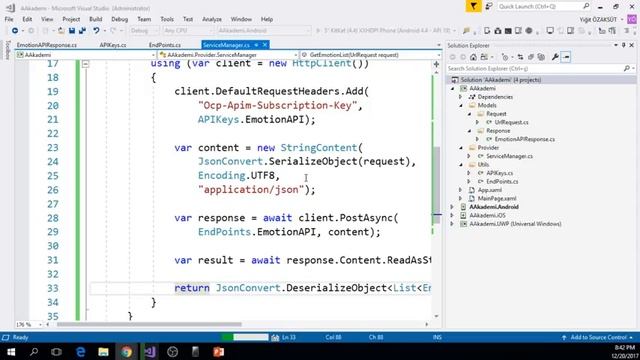640x360 pixels.
Task: Expand the AAkademi.Android project
Action: click(x=452, y=207)
